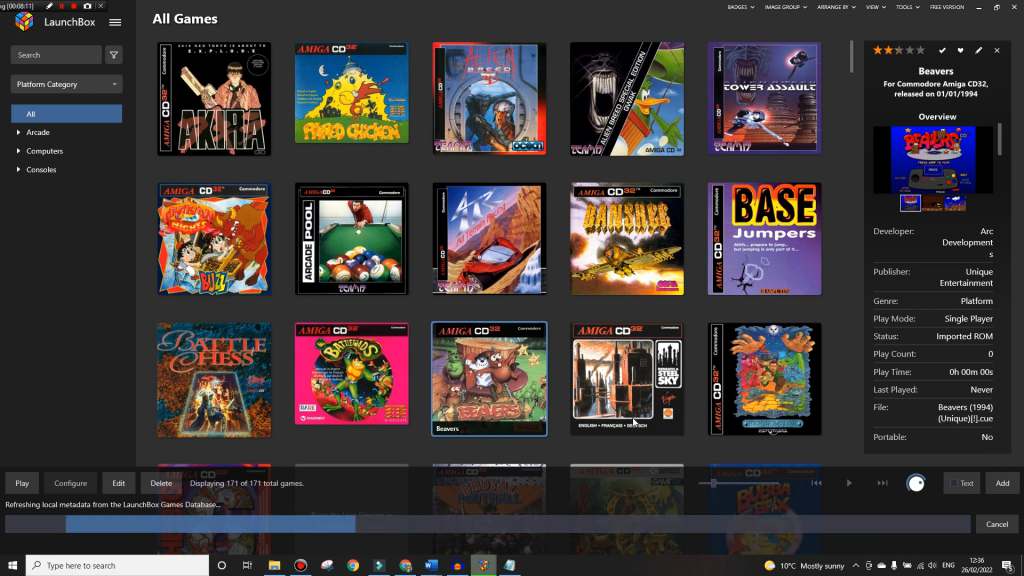Open the Badges menu

pyautogui.click(x=741, y=7)
